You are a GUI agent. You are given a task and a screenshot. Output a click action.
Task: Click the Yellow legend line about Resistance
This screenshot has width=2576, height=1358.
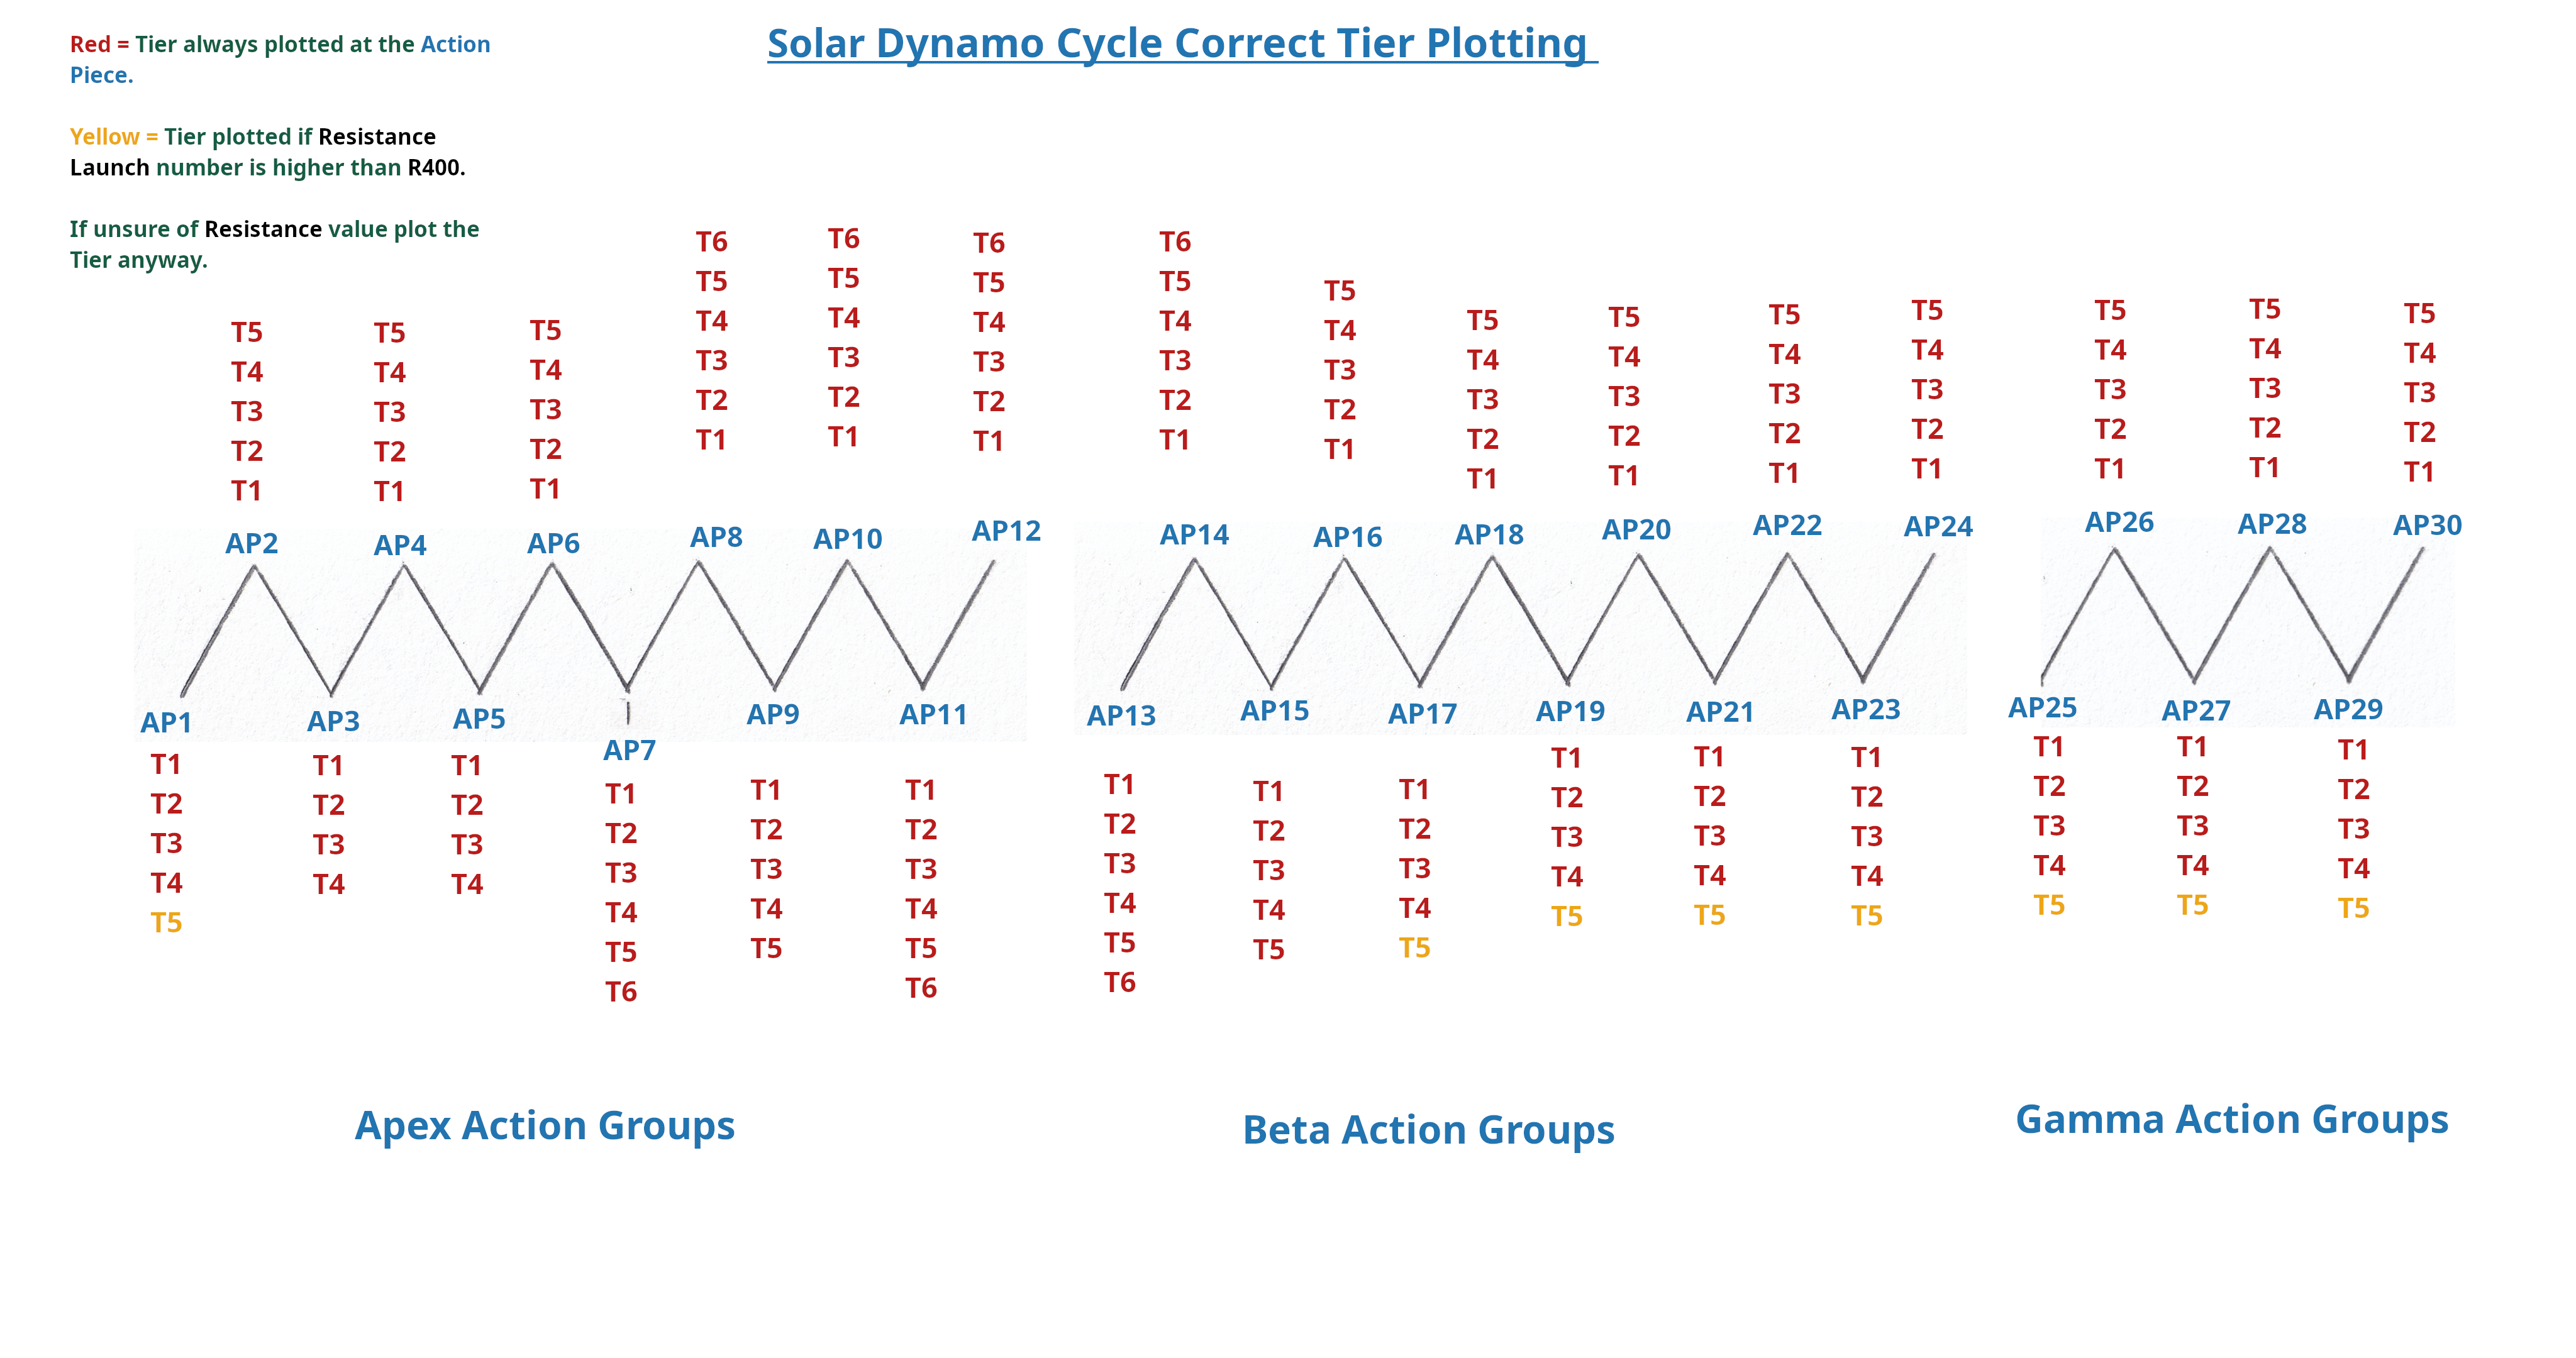268,152
